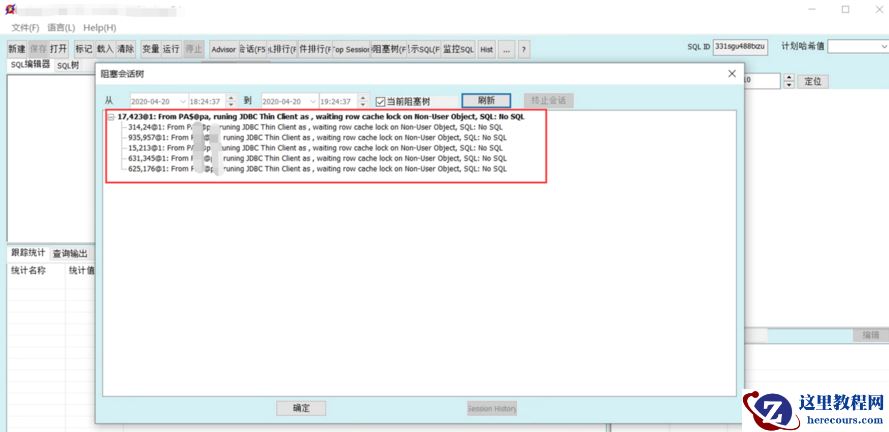The image size is (889, 432).
Task: Toggle the 当前阻塞树 checkbox
Action: coord(380,101)
